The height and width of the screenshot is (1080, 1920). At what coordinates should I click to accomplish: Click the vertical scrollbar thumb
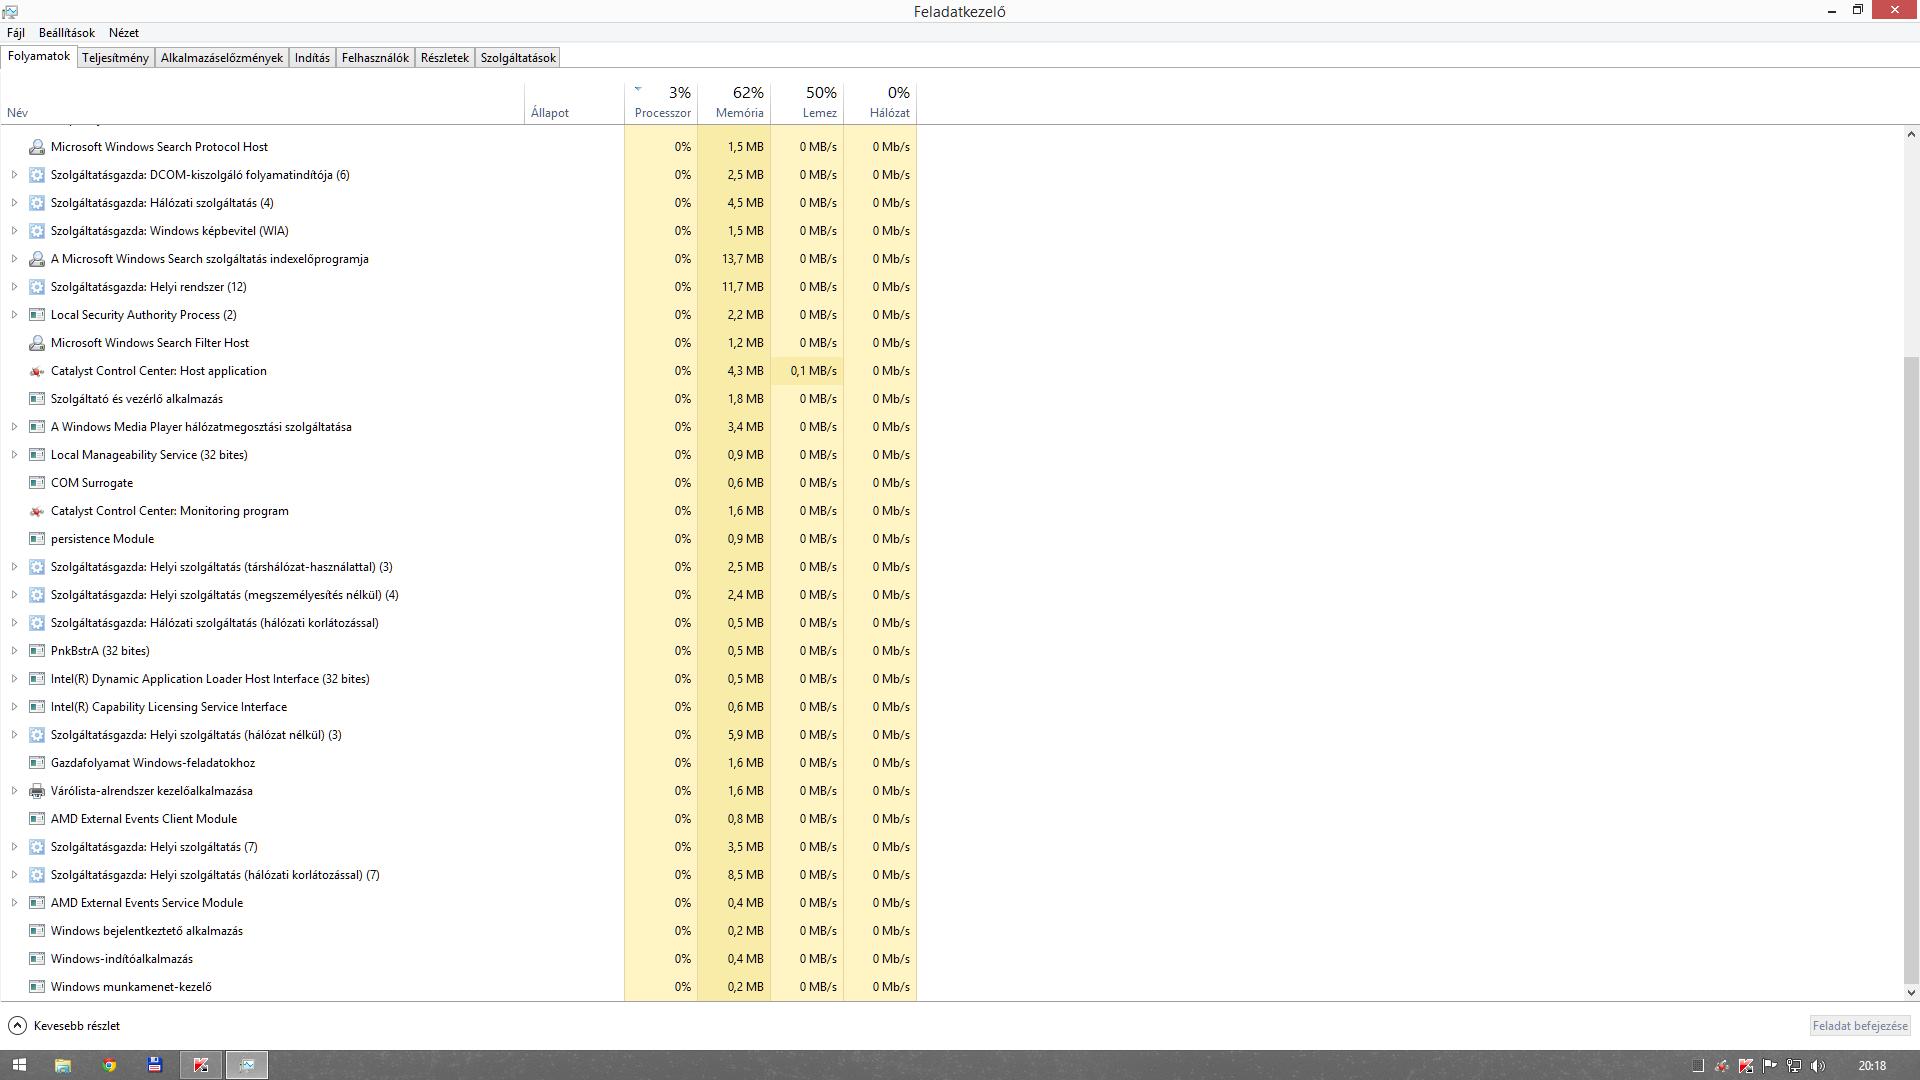coord(1911,670)
